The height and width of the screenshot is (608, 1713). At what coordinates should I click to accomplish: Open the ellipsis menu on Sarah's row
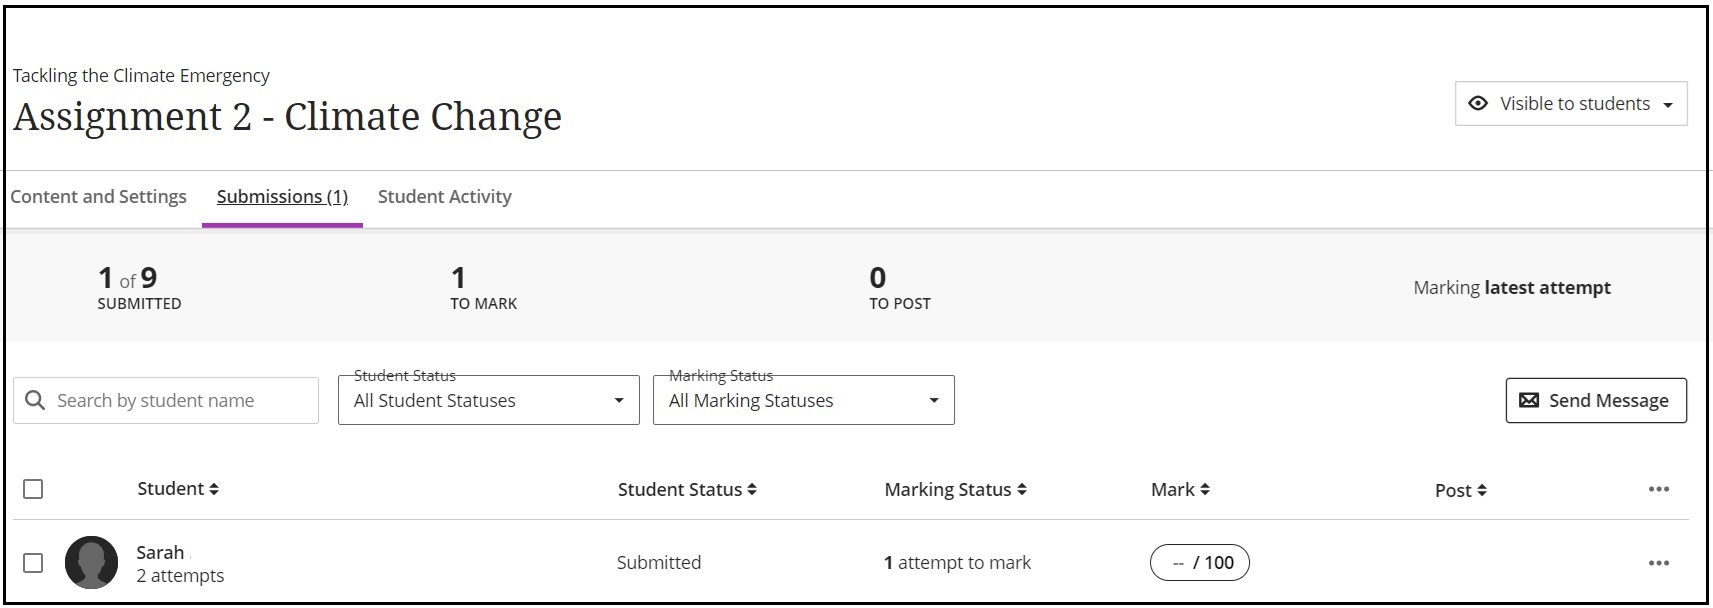(1658, 562)
